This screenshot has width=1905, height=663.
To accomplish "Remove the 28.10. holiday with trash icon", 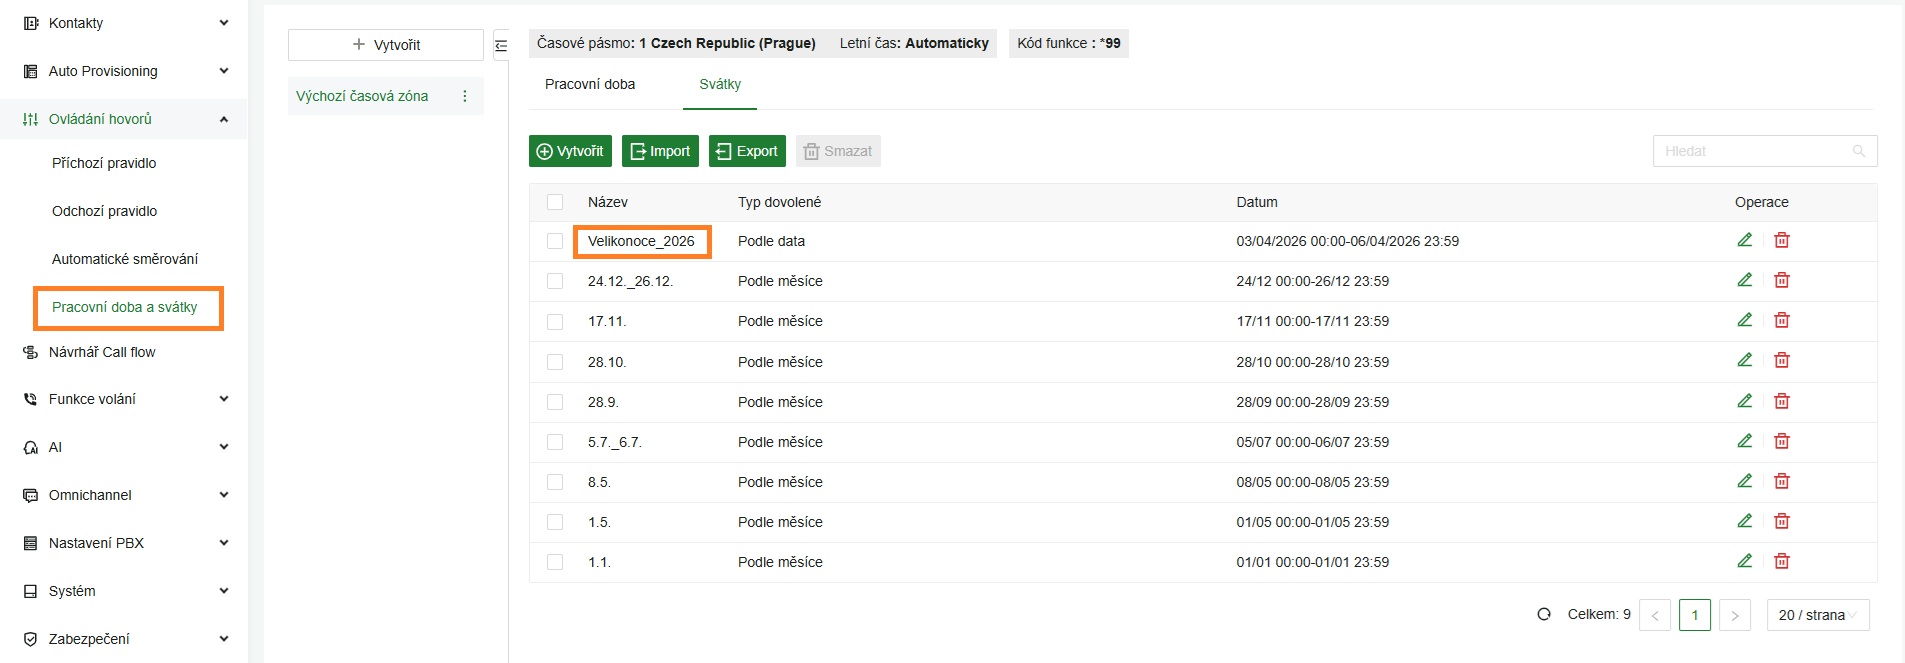I will (1781, 361).
